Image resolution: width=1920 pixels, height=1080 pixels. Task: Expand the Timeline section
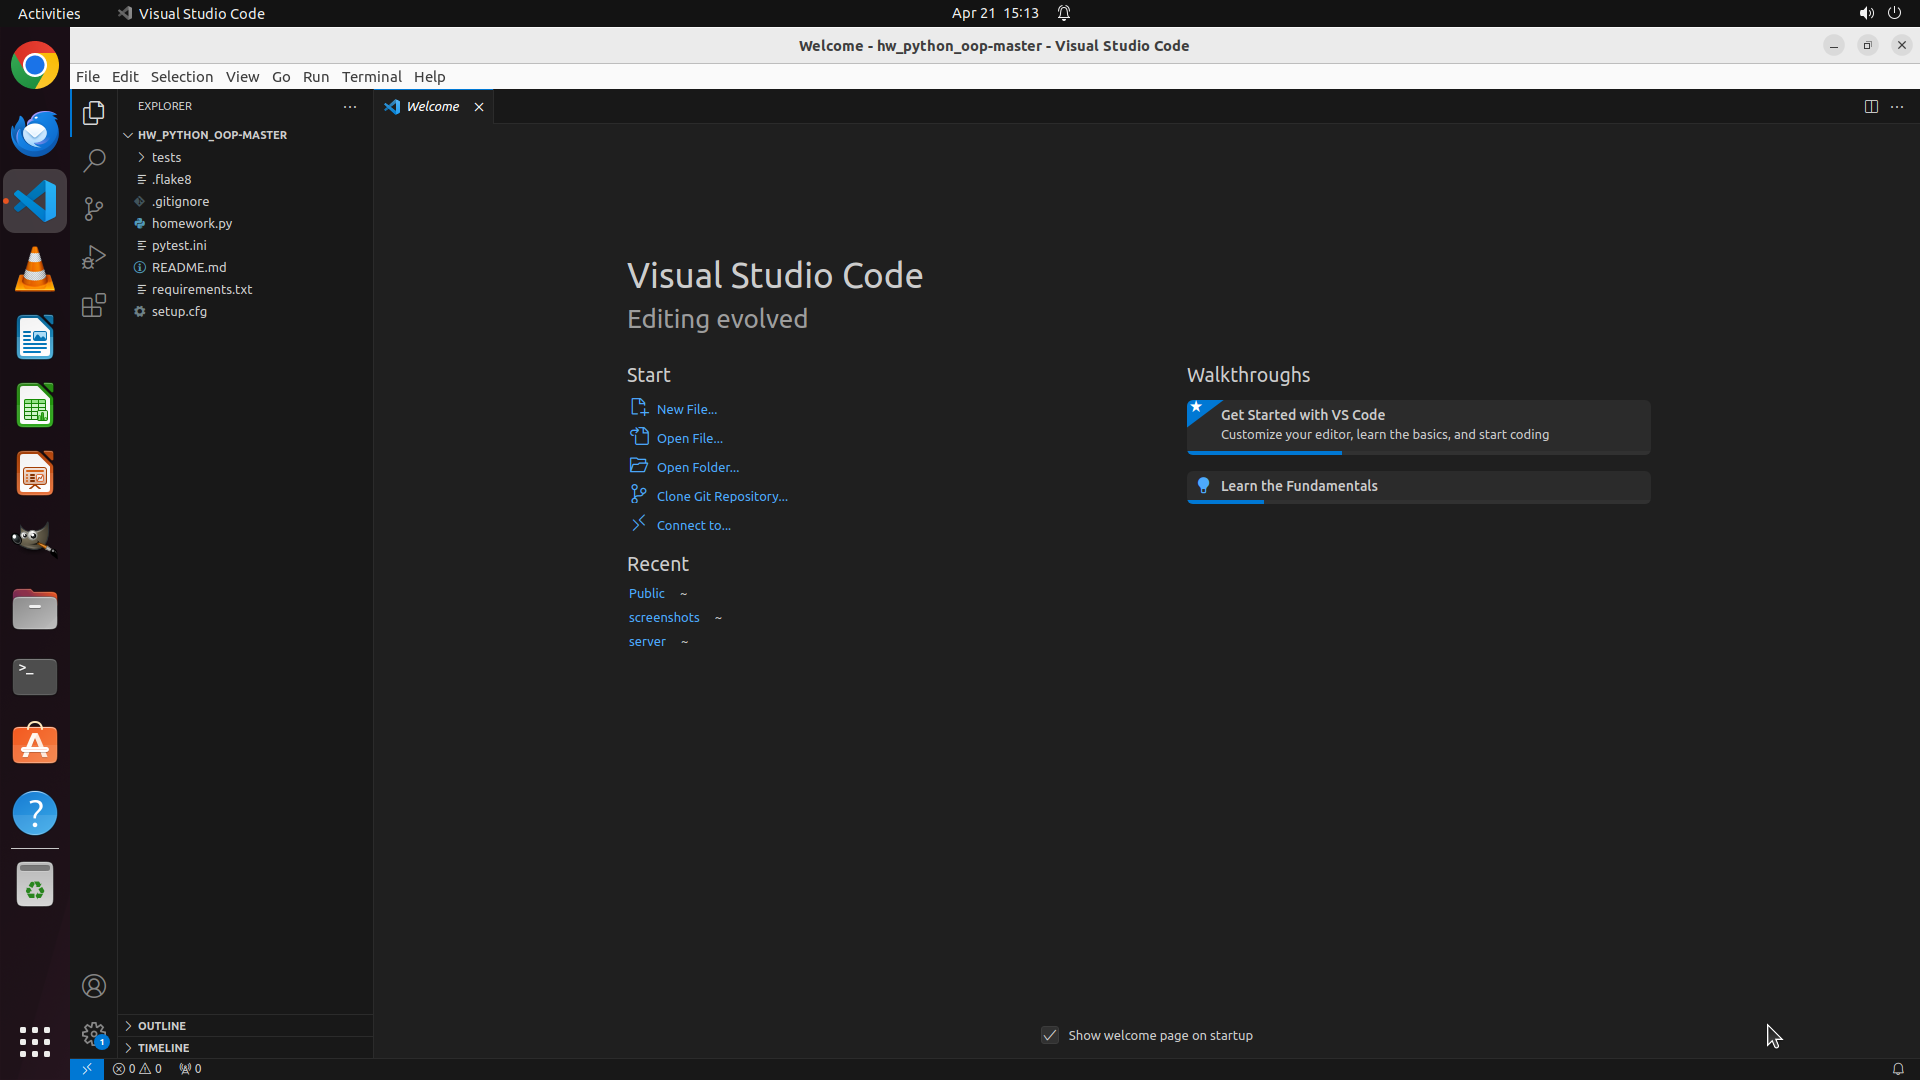click(163, 1047)
